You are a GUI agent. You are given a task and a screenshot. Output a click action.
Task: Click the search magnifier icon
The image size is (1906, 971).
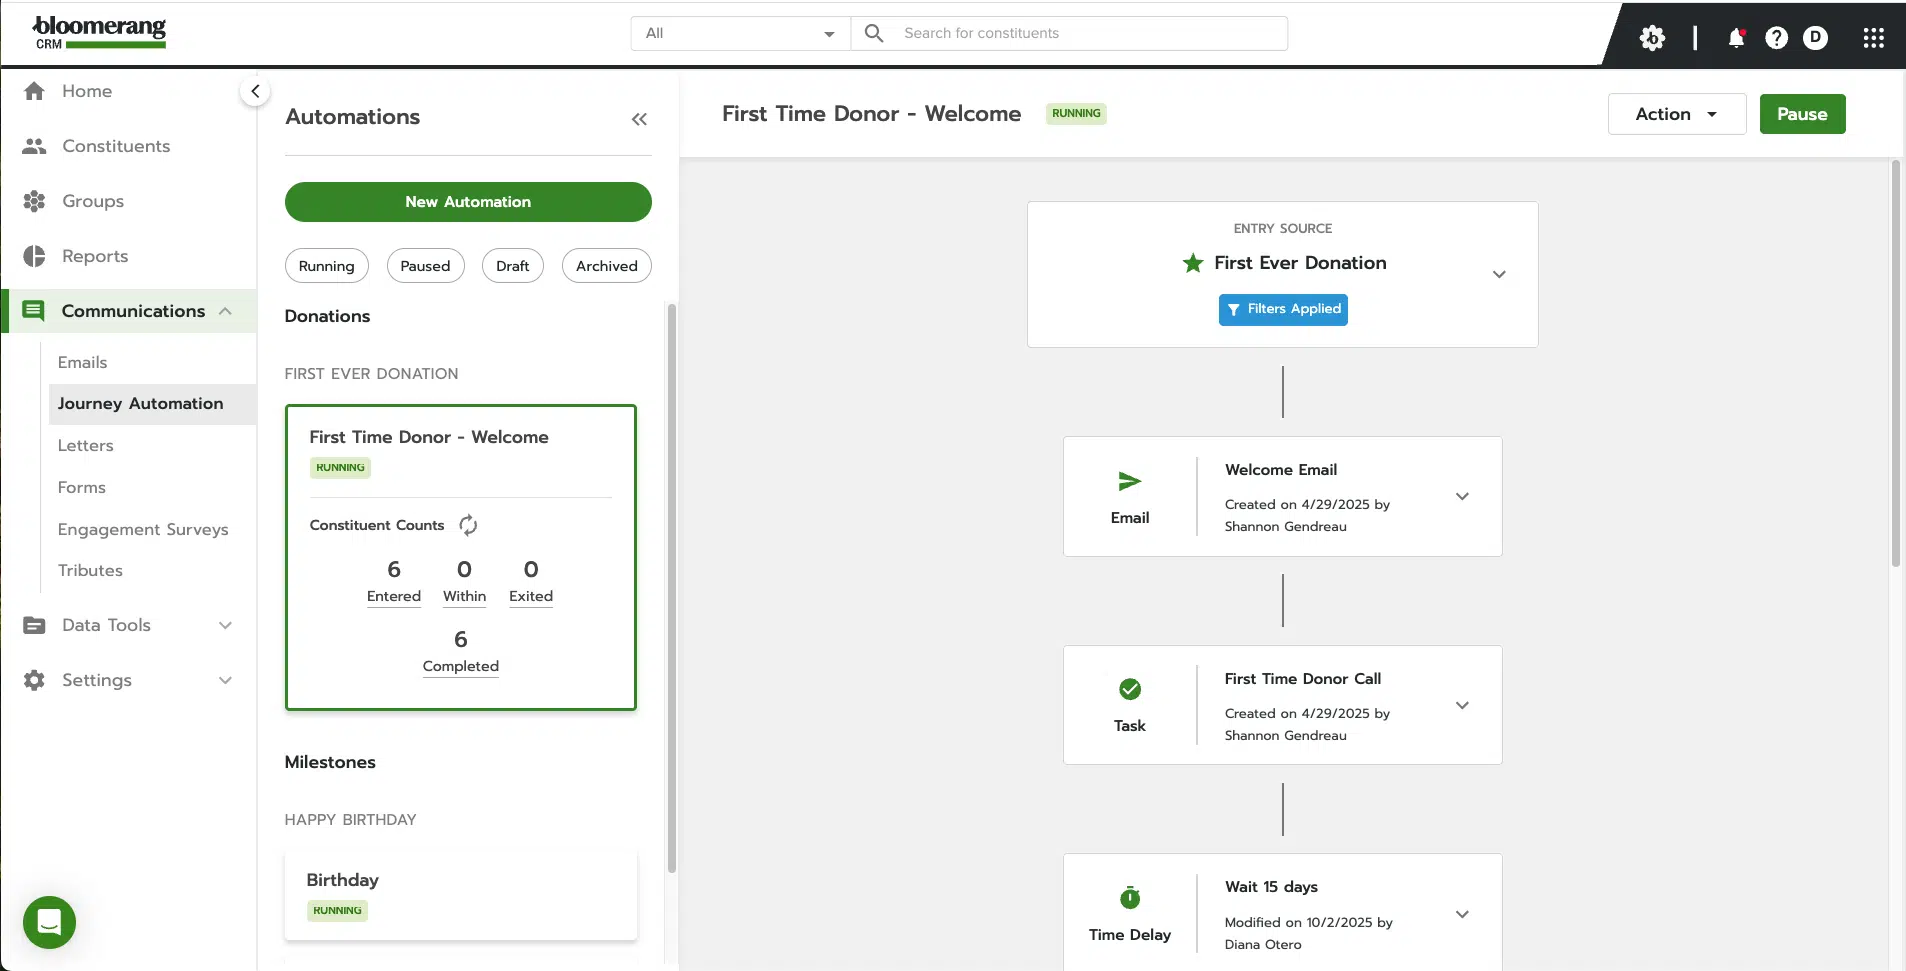(875, 32)
